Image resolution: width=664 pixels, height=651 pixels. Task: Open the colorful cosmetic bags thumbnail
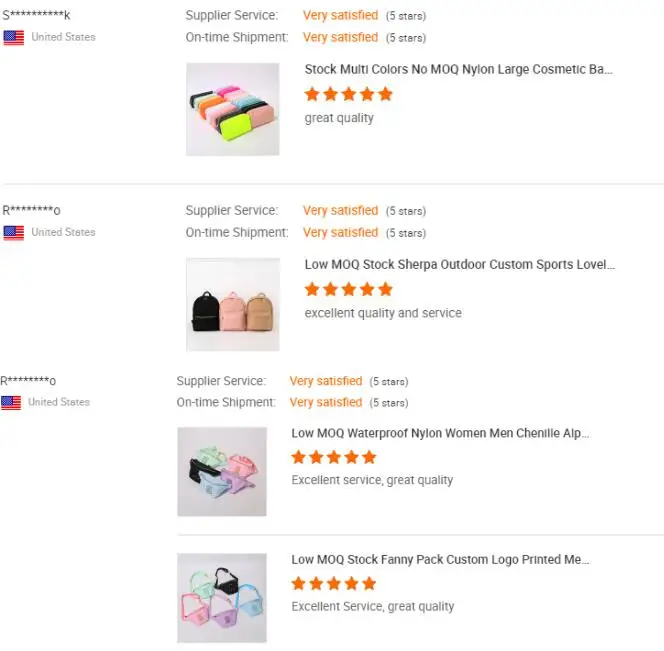coord(232,109)
